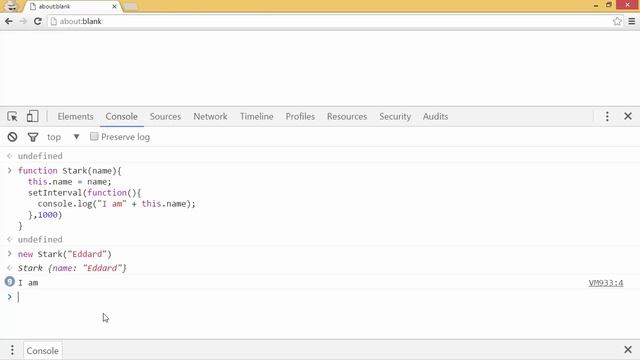This screenshot has width=640, height=360.
Task: Select the Resources tab
Action: coord(347,116)
